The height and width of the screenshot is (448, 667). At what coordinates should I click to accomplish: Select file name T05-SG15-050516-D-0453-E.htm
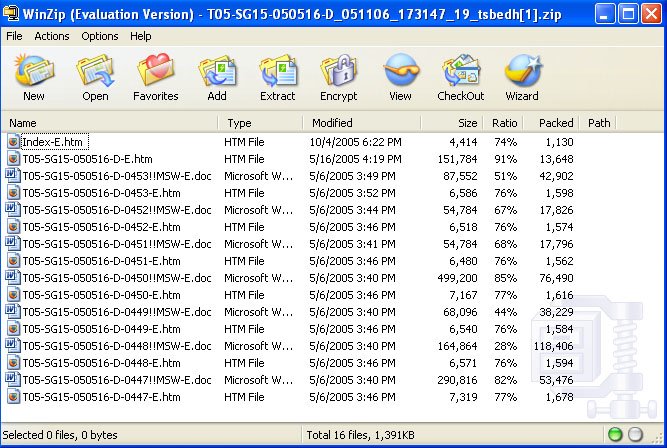(101, 193)
